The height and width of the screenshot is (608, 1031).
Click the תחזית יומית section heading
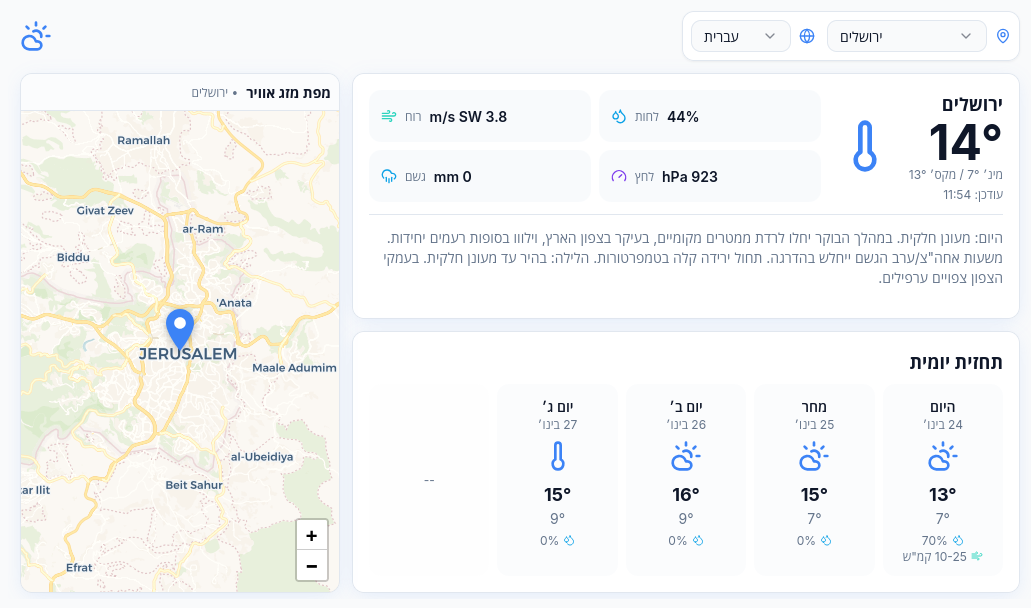[x=955, y=362]
